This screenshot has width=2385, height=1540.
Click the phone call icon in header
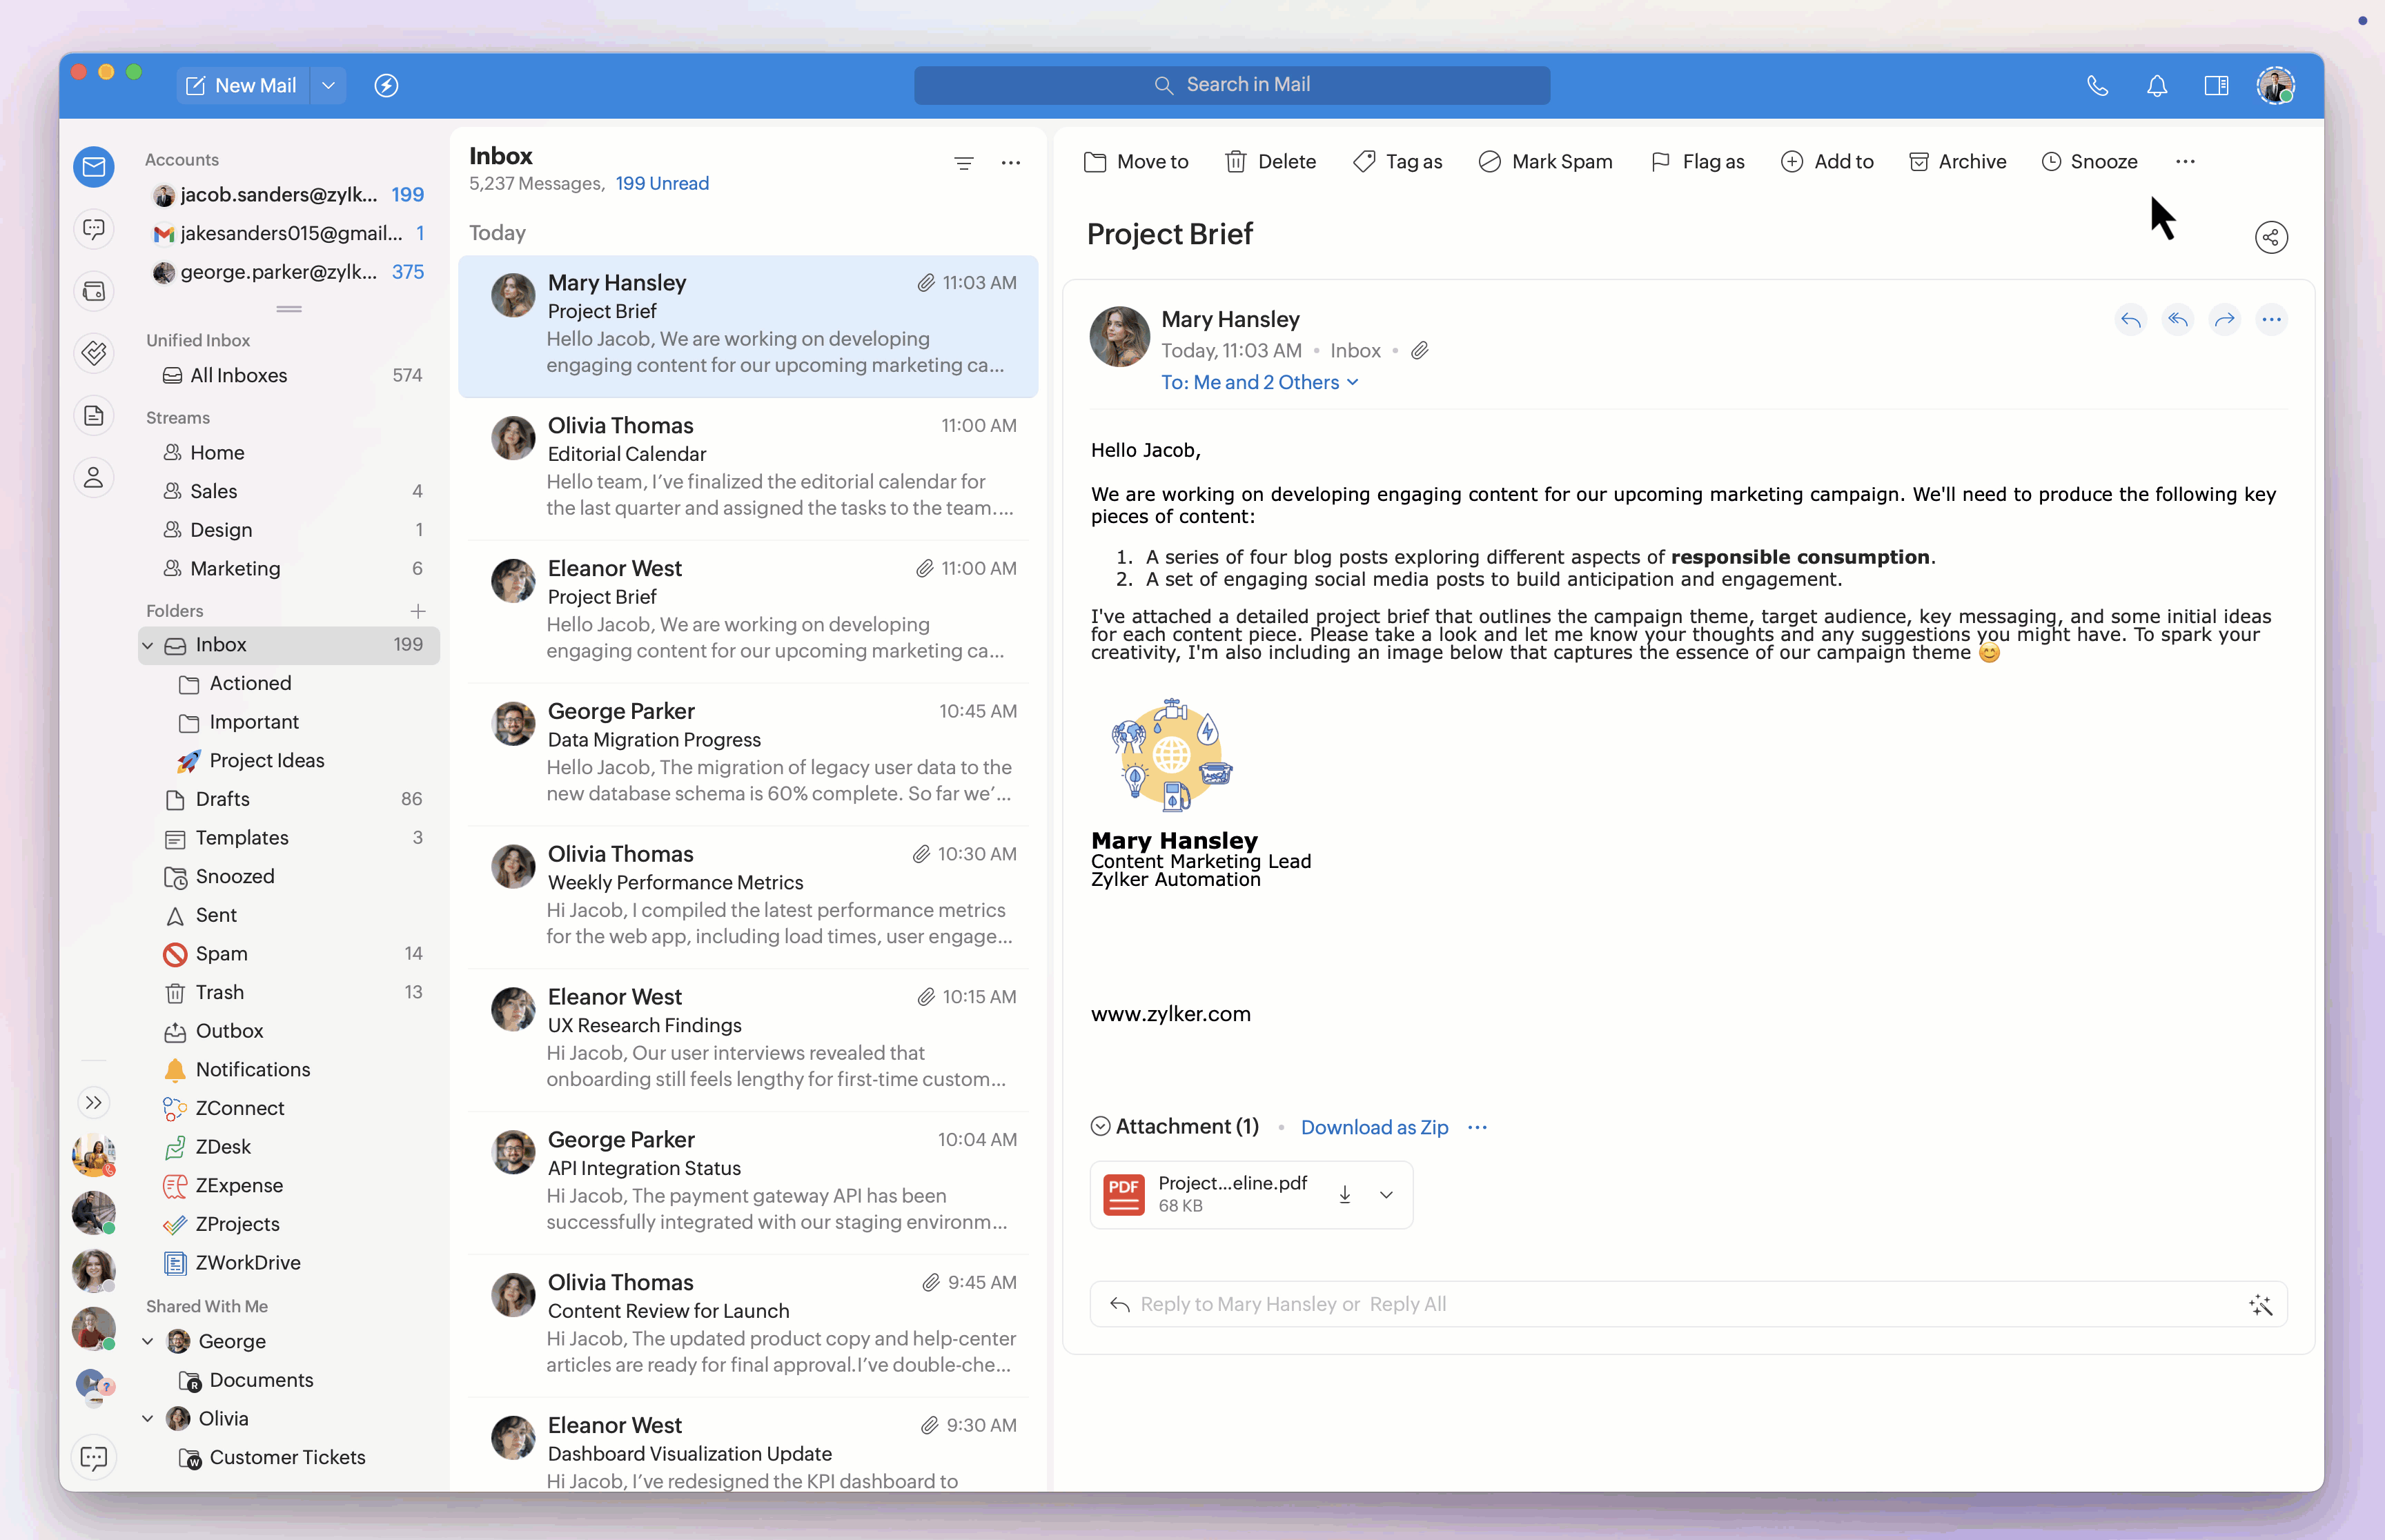(2098, 86)
